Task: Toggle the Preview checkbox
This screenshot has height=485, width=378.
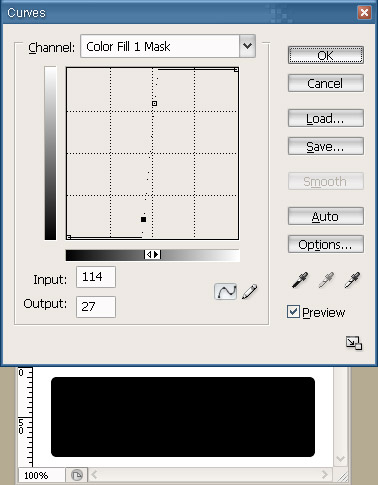Action: [x=293, y=312]
